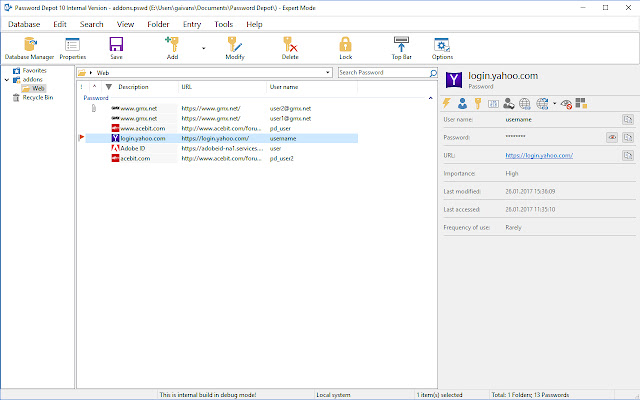
Task: Open the Recycle Bin in the tree
Action: 38,98
